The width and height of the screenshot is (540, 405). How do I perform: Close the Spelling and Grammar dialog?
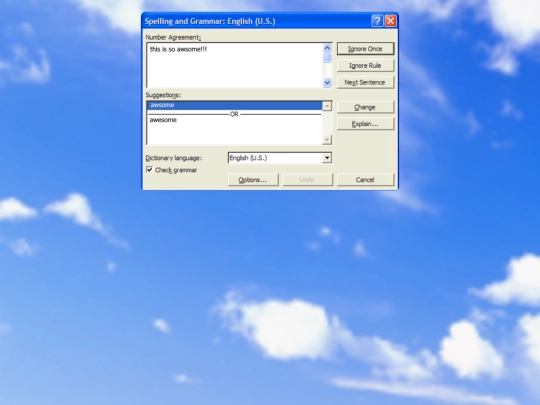coord(391,21)
